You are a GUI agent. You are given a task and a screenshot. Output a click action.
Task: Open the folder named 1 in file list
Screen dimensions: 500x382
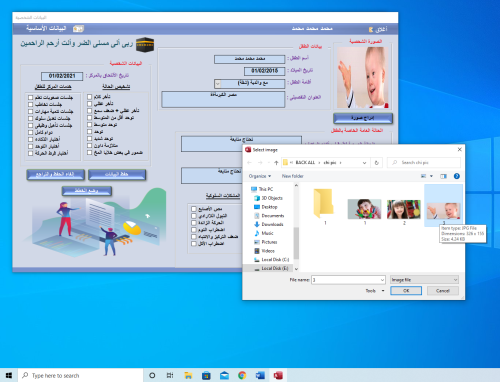pyautogui.click(x=324, y=203)
